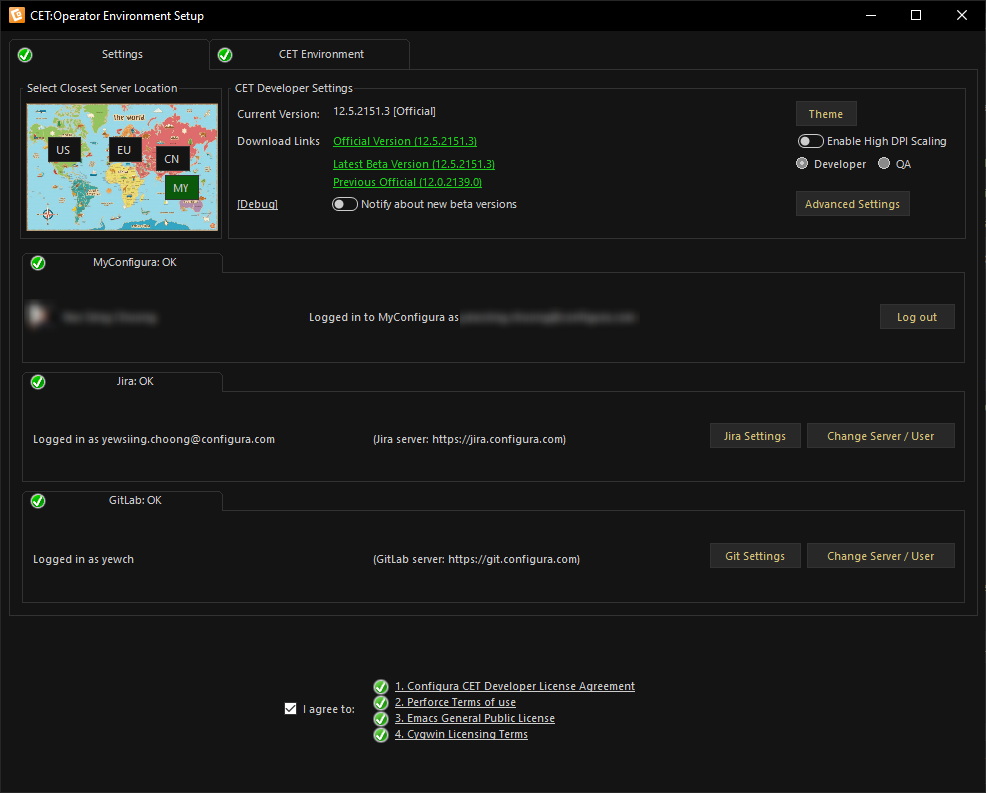
Task: Log out of MyConfigura
Action: point(917,317)
